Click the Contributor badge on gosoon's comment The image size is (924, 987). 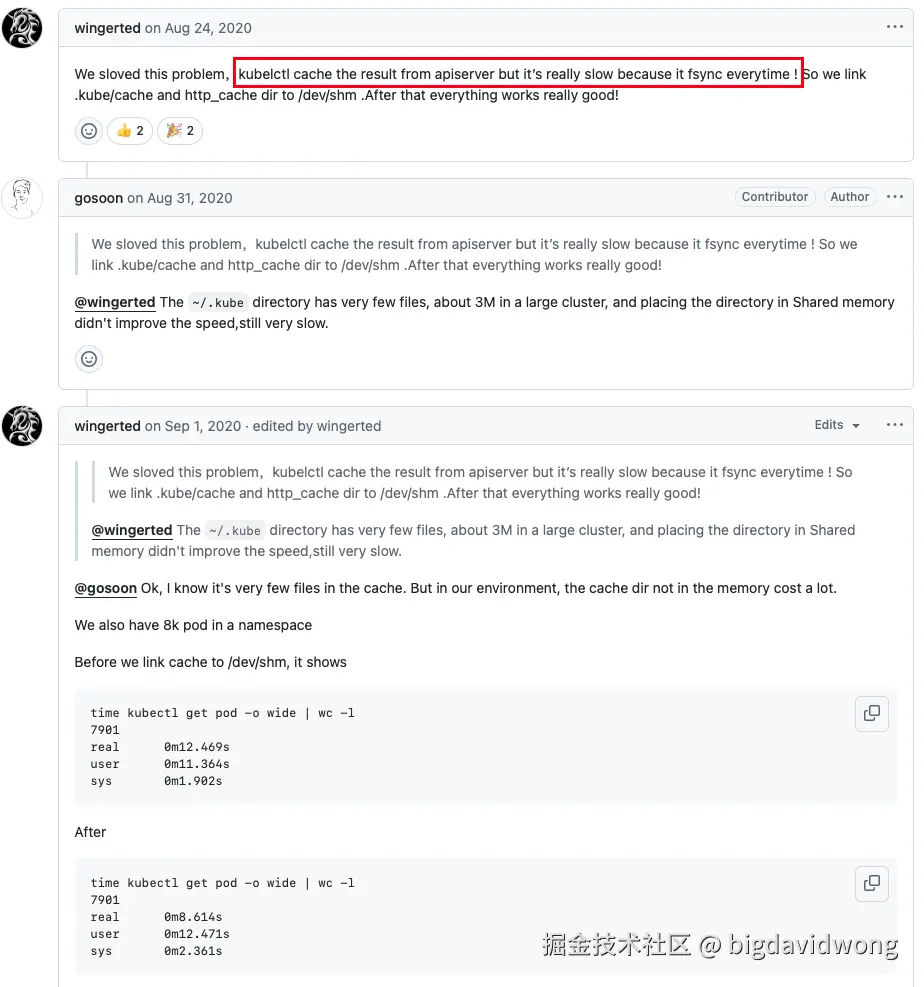(775, 197)
